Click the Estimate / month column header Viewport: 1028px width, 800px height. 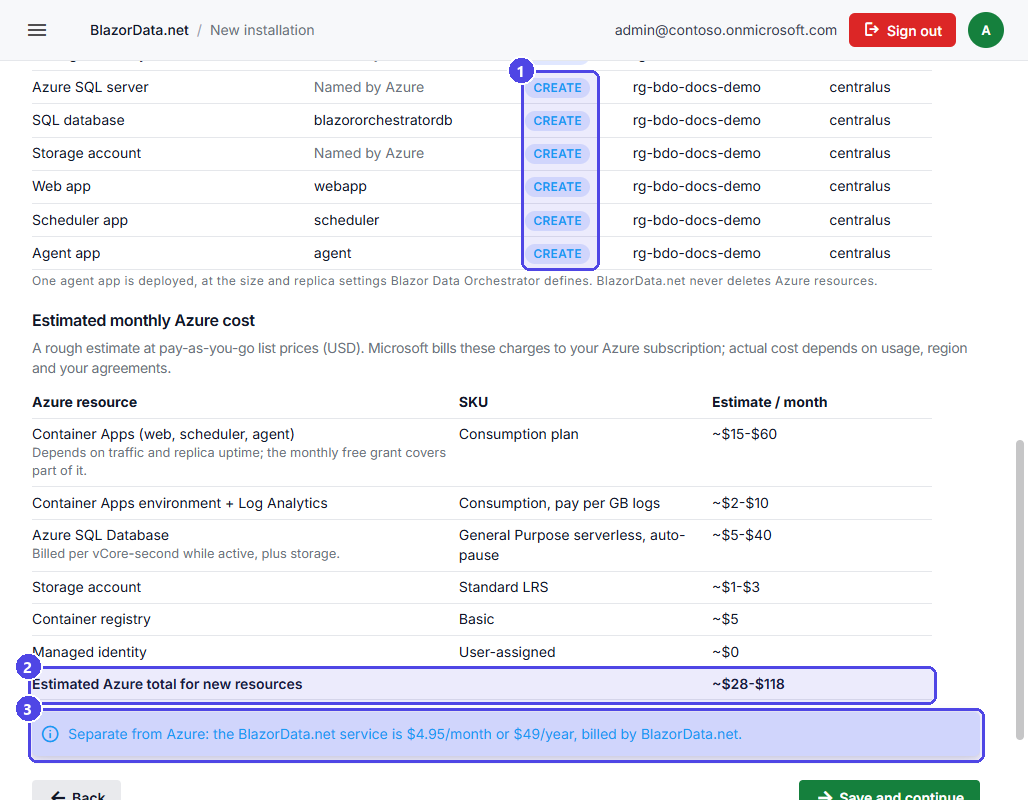tap(770, 402)
